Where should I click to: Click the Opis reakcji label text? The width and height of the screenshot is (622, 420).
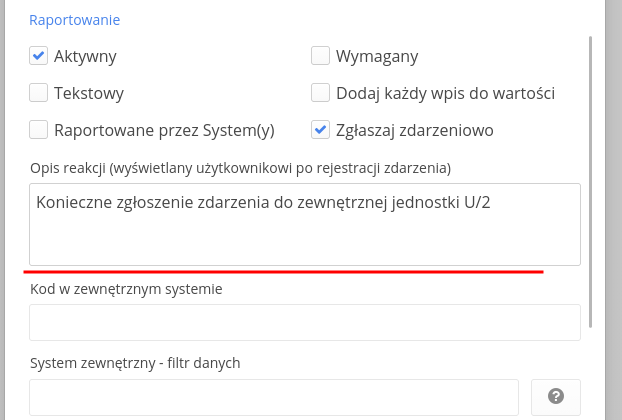[240, 165]
